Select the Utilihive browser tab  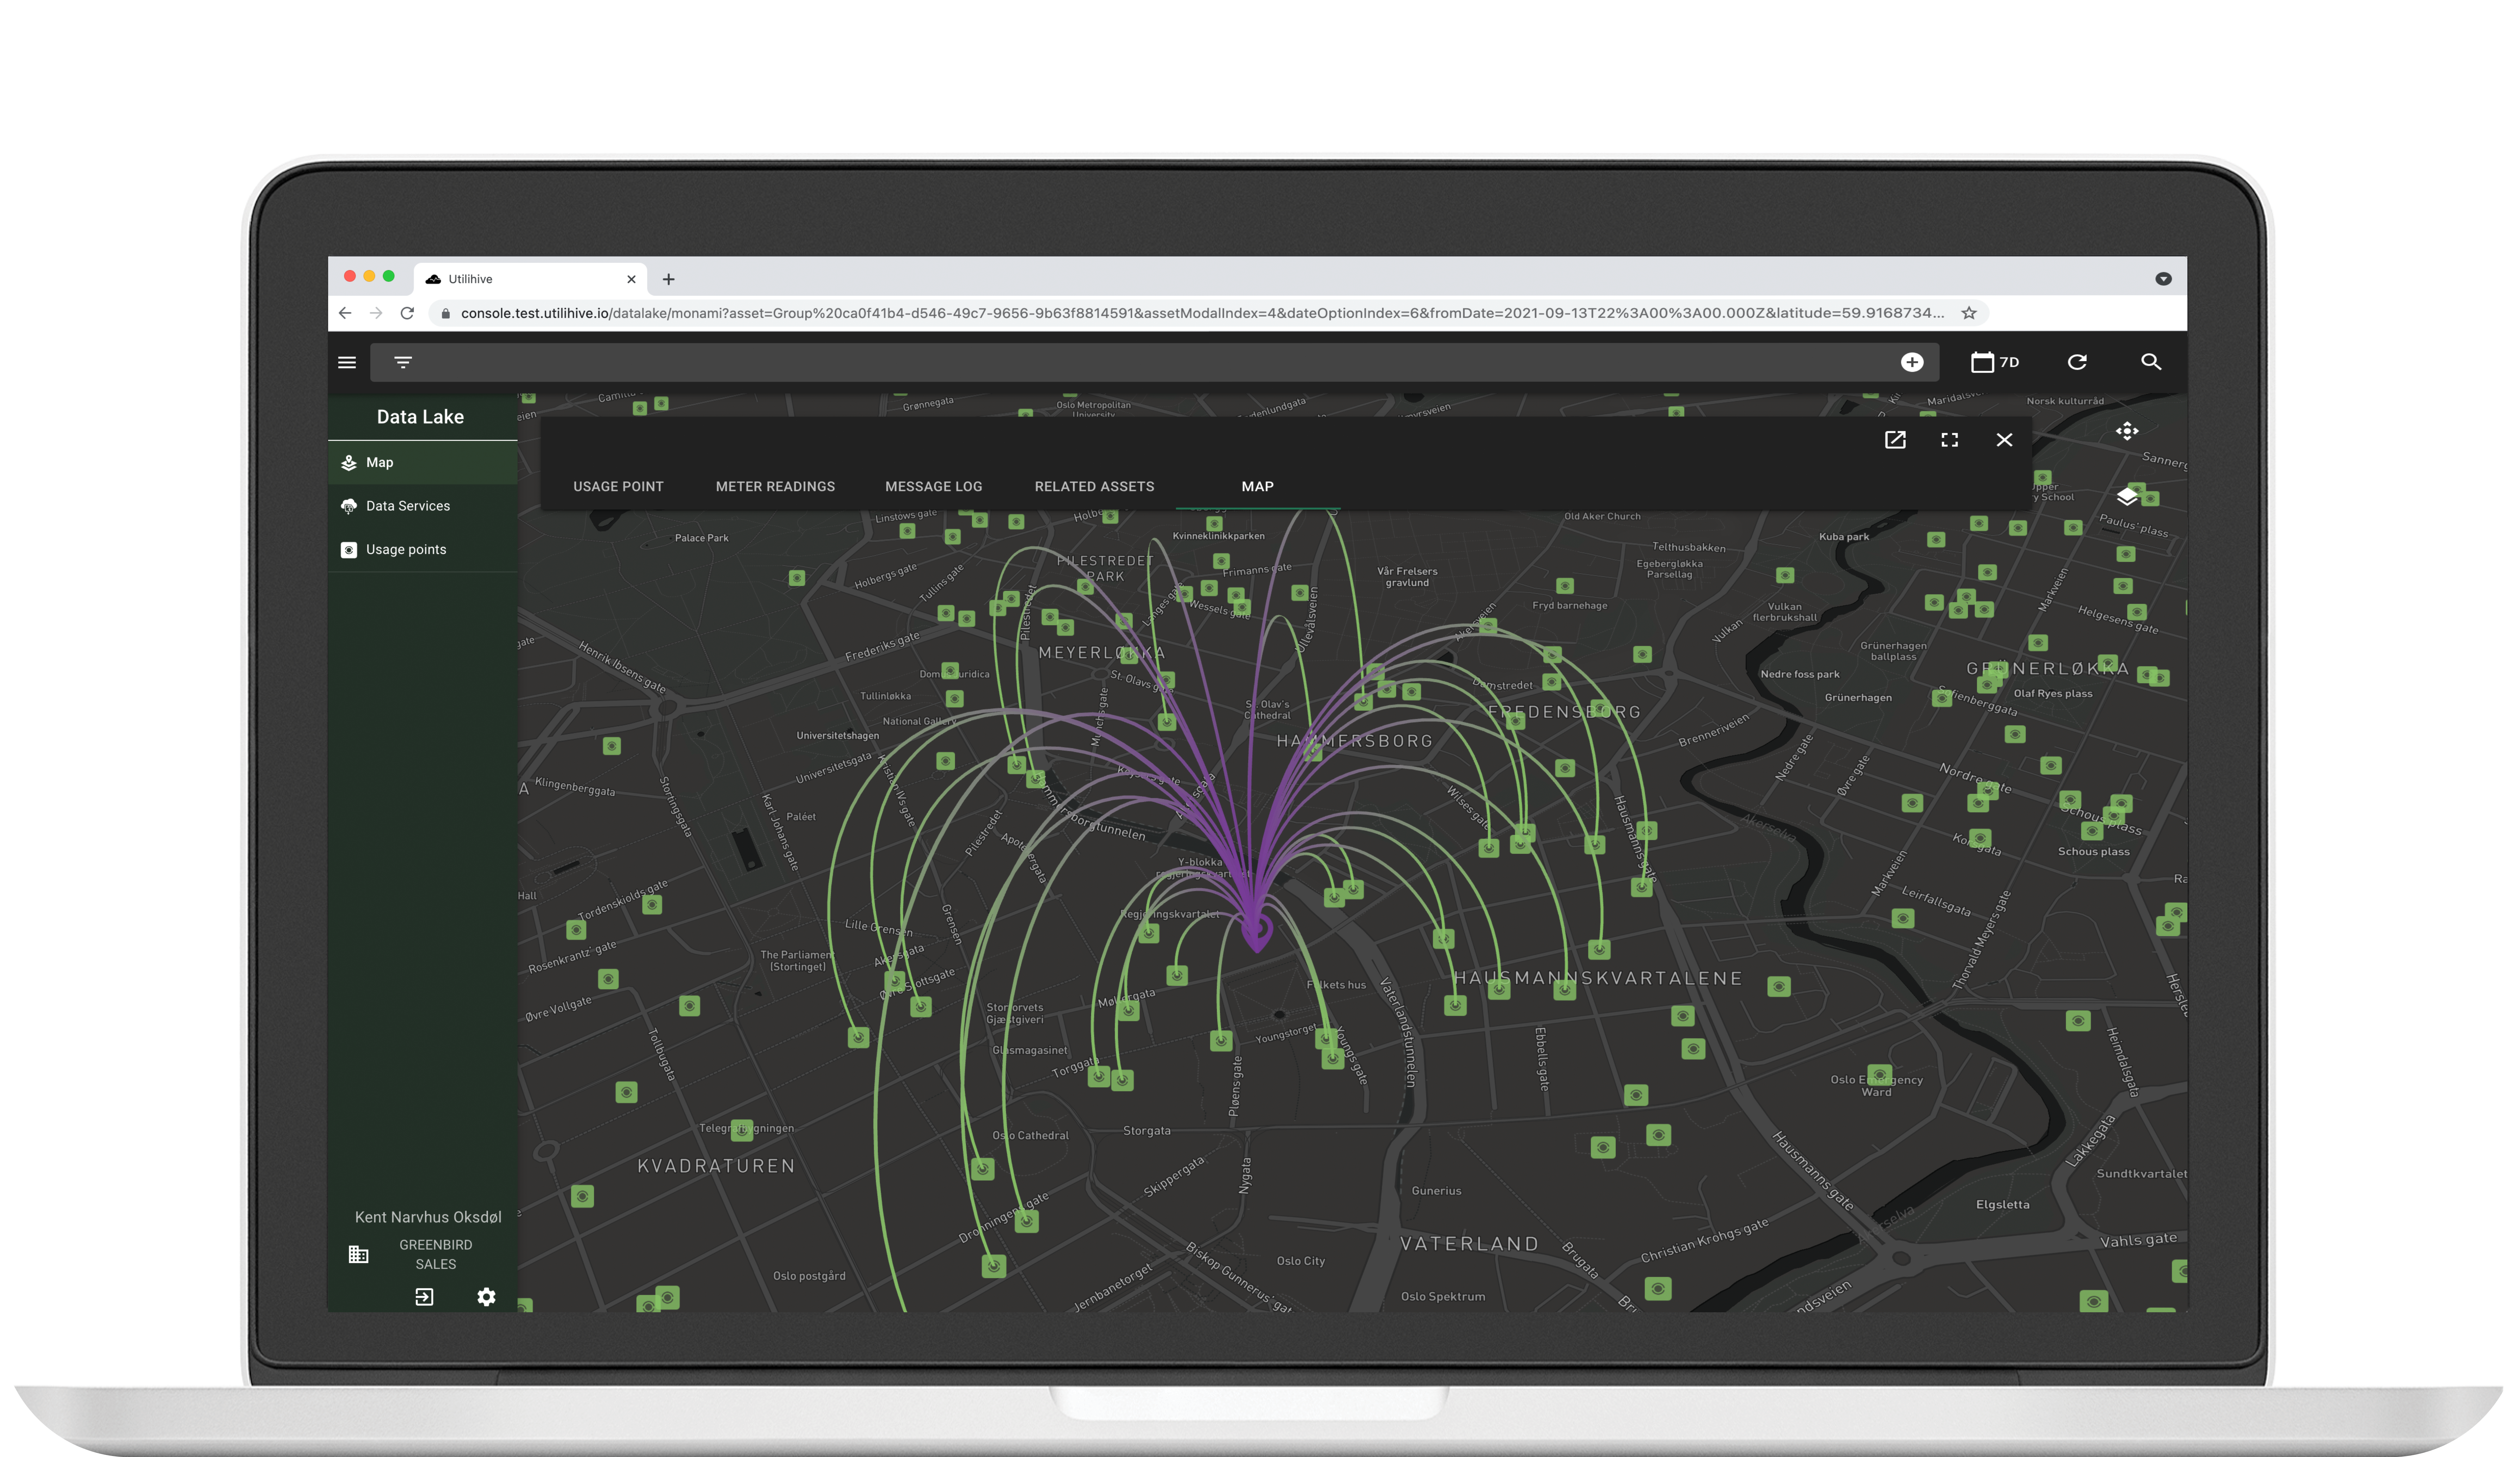(530, 279)
